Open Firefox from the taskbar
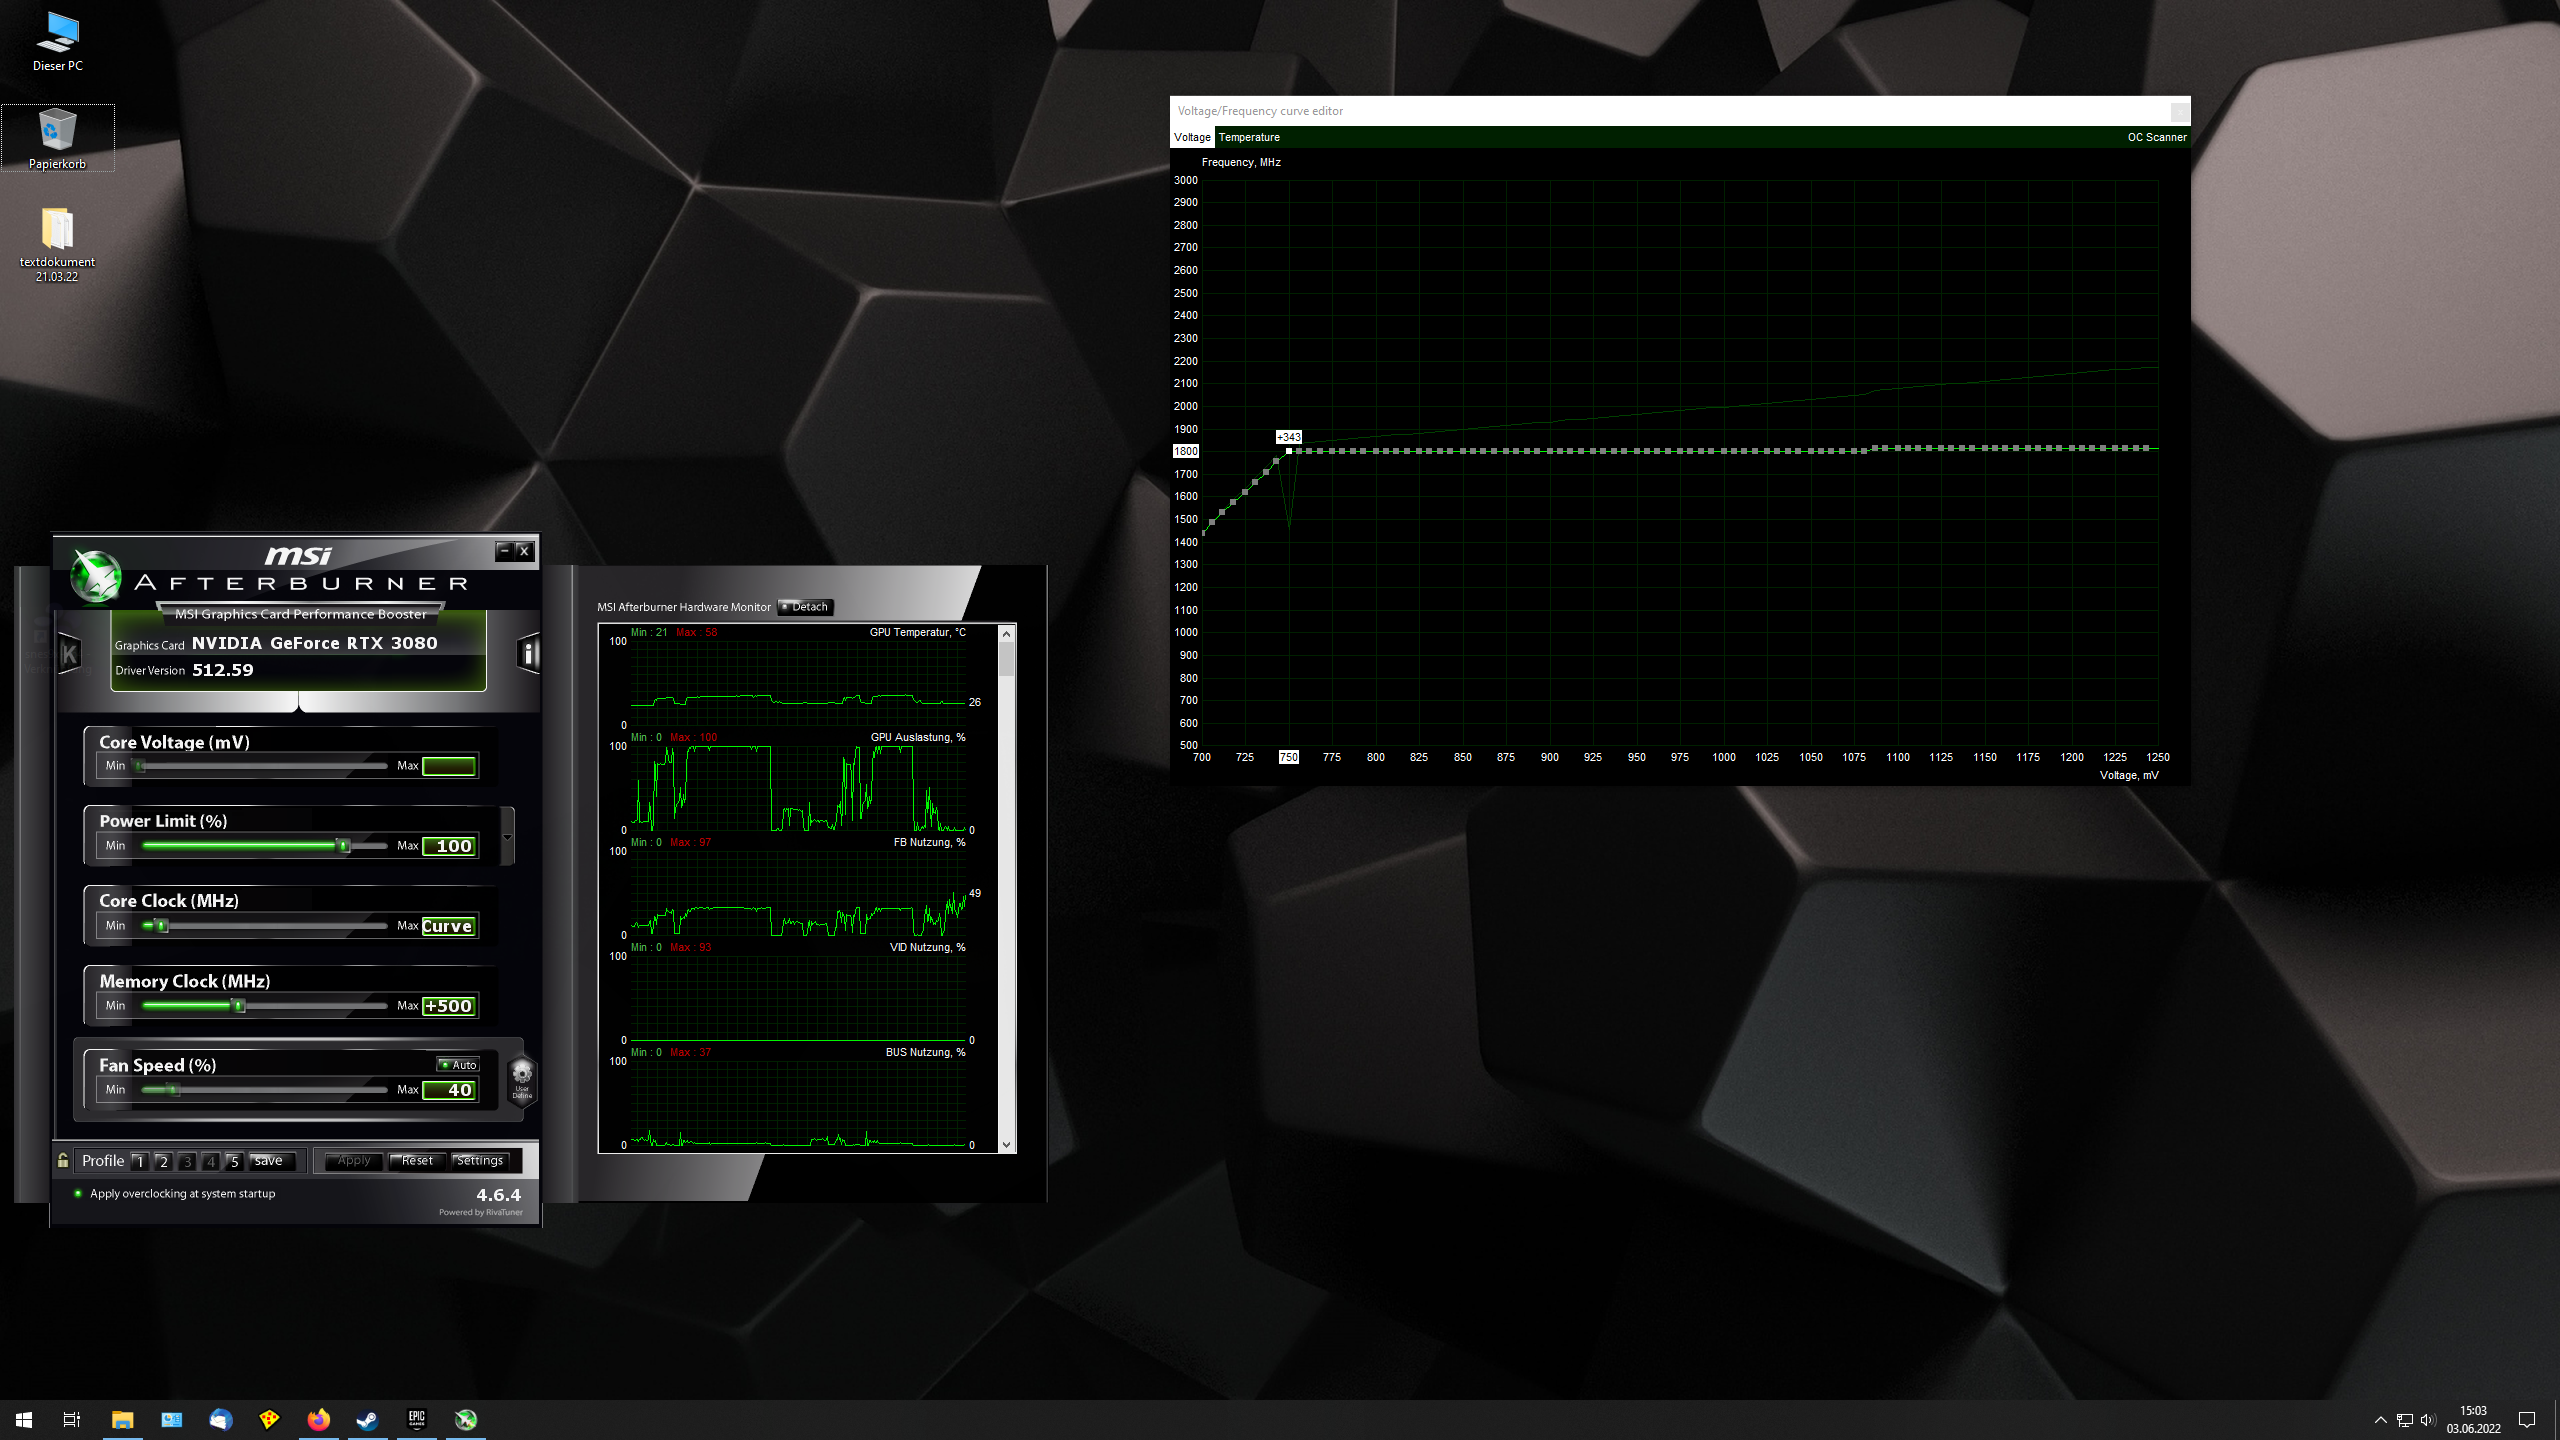The height and width of the screenshot is (1440, 2560). click(x=318, y=1419)
